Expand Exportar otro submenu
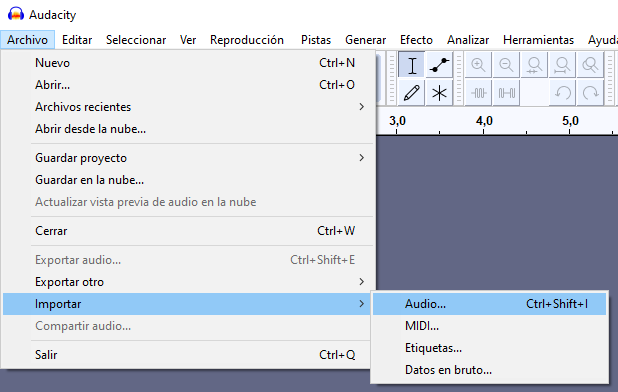The width and height of the screenshot is (618, 392). [x=188, y=282]
